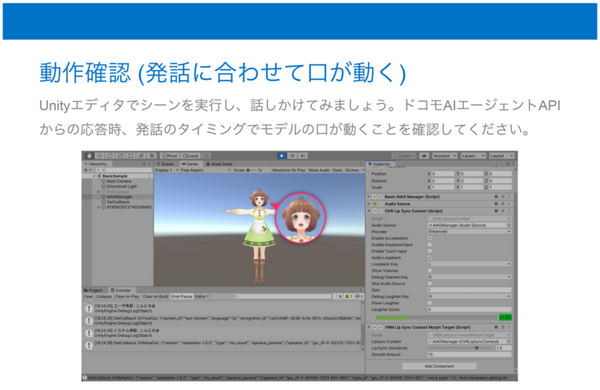600x390 pixels.
Task: Open the Account dropdown
Action: click(x=445, y=156)
